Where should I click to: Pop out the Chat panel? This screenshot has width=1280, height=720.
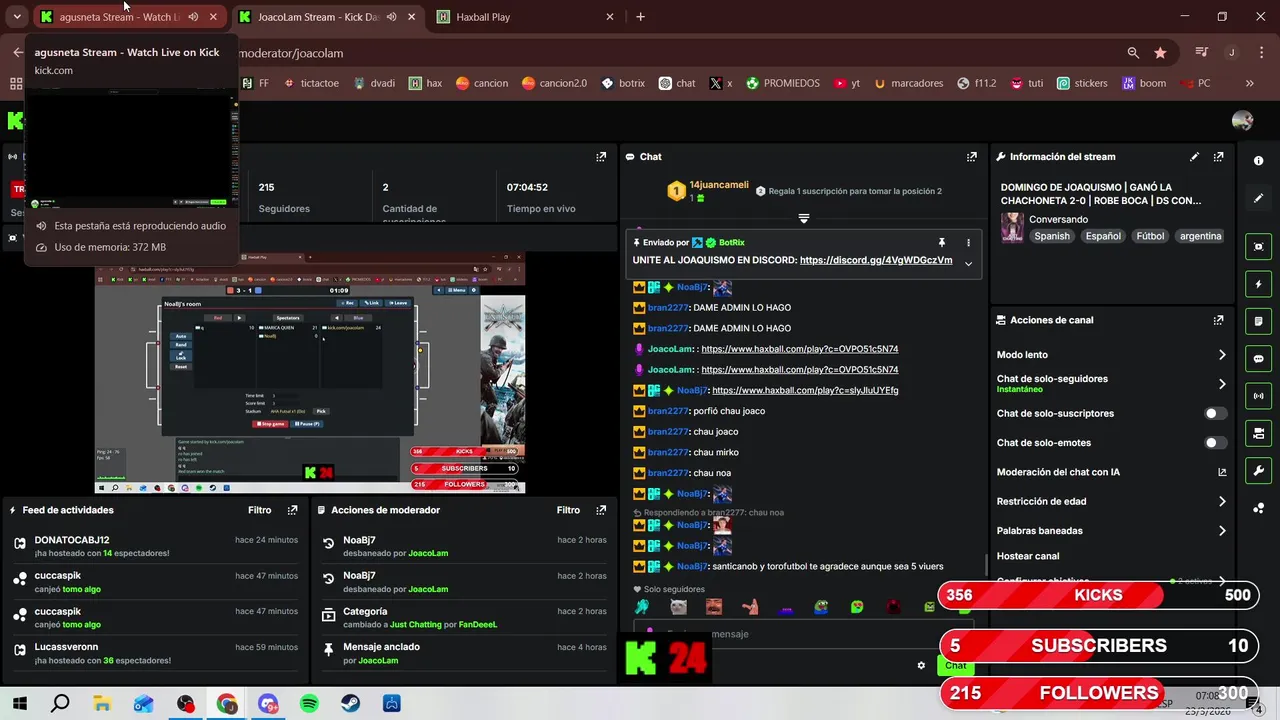[x=971, y=157]
